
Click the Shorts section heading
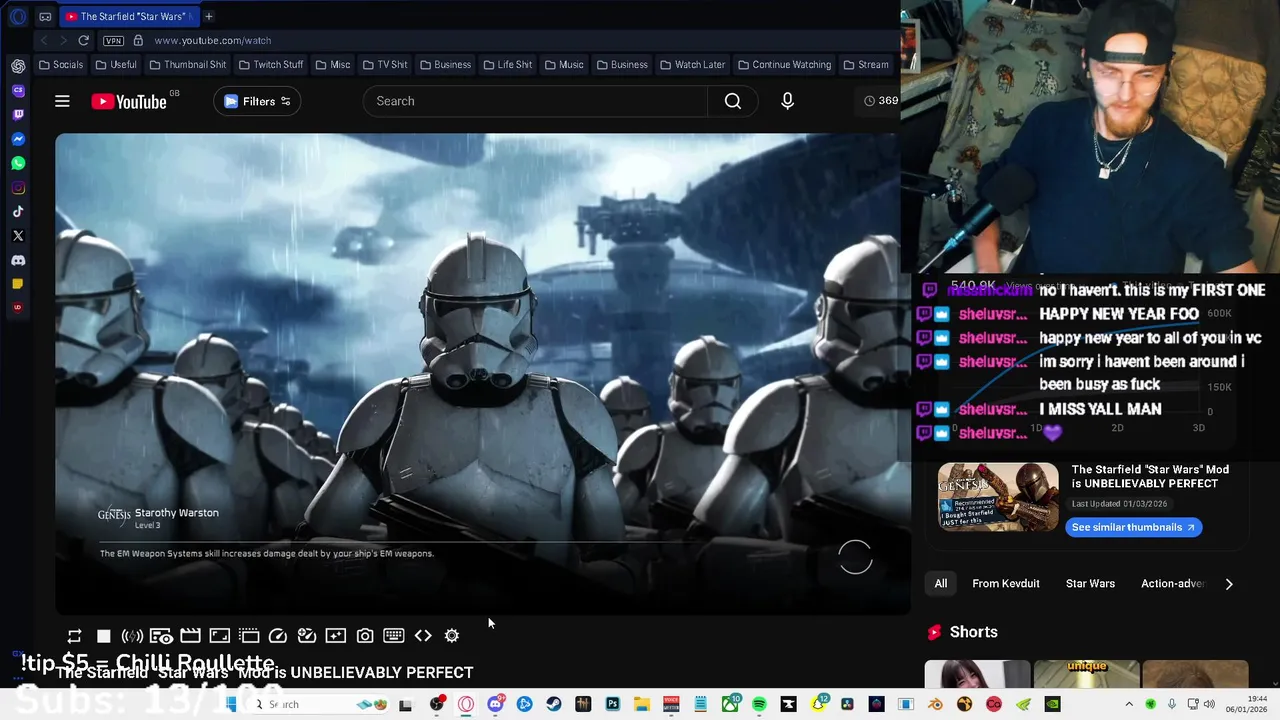tap(973, 632)
